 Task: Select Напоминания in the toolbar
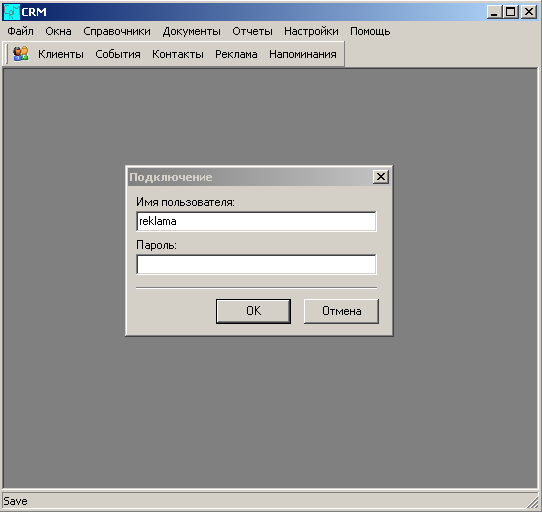pyautogui.click(x=303, y=54)
